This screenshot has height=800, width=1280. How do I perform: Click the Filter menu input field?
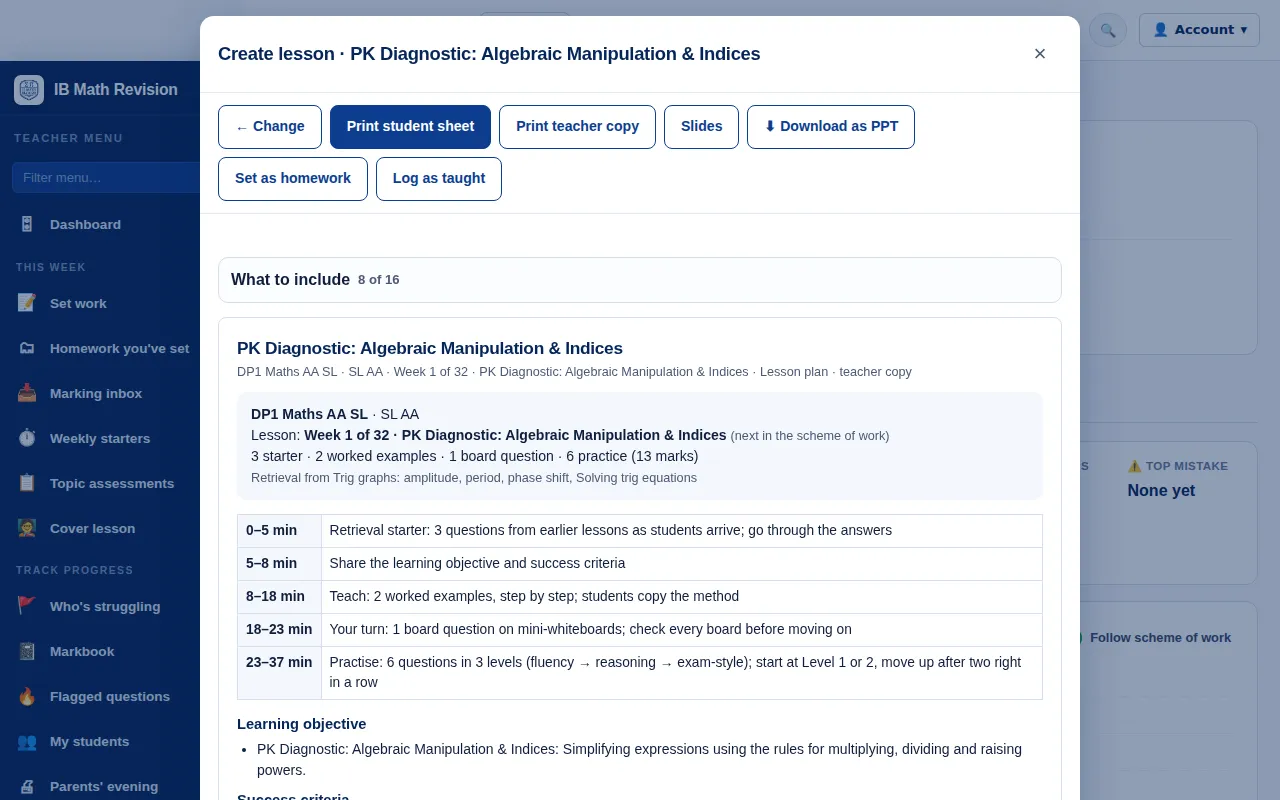tap(106, 177)
